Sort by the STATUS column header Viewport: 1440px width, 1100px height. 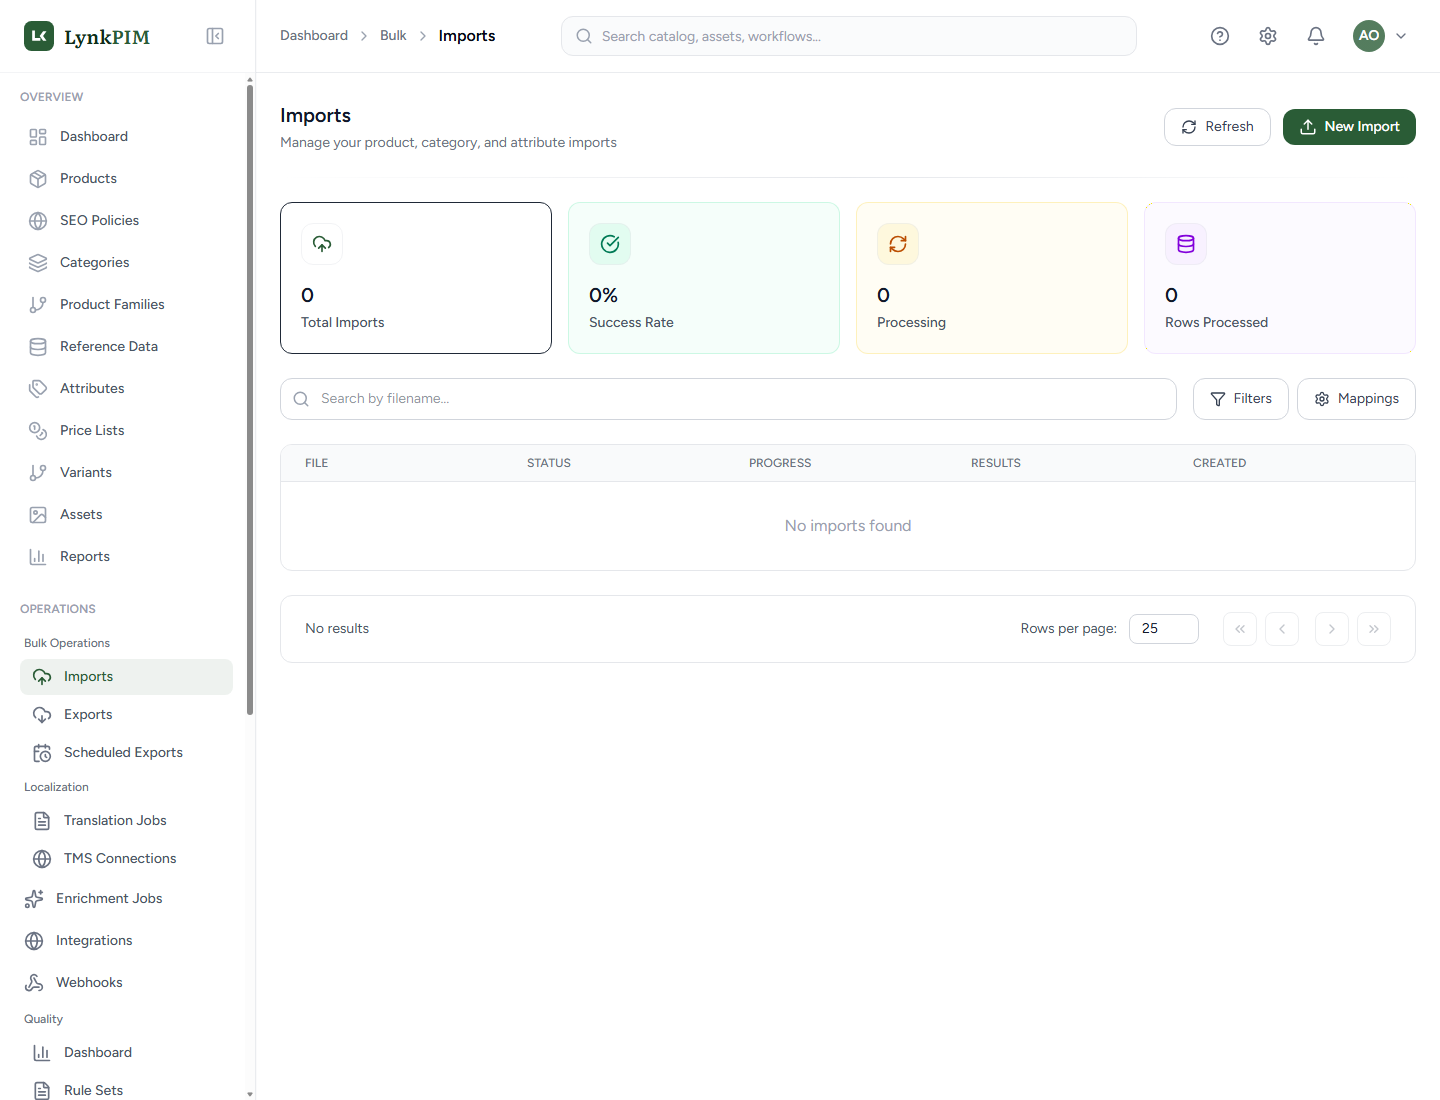(x=549, y=463)
